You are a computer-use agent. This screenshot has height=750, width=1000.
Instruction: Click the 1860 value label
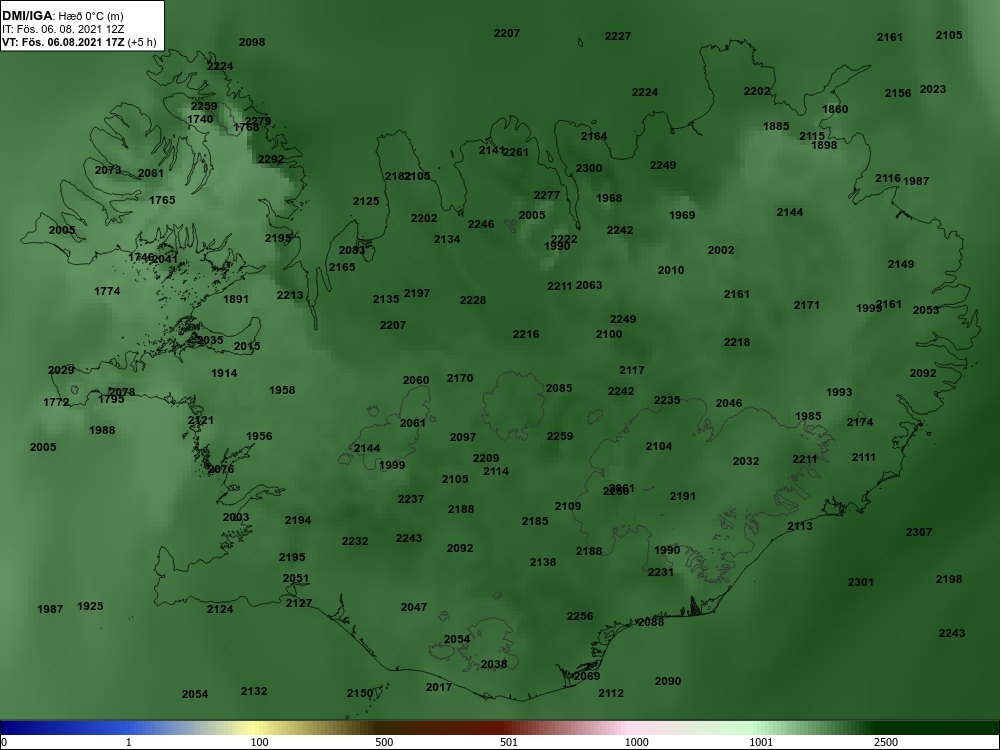point(835,109)
